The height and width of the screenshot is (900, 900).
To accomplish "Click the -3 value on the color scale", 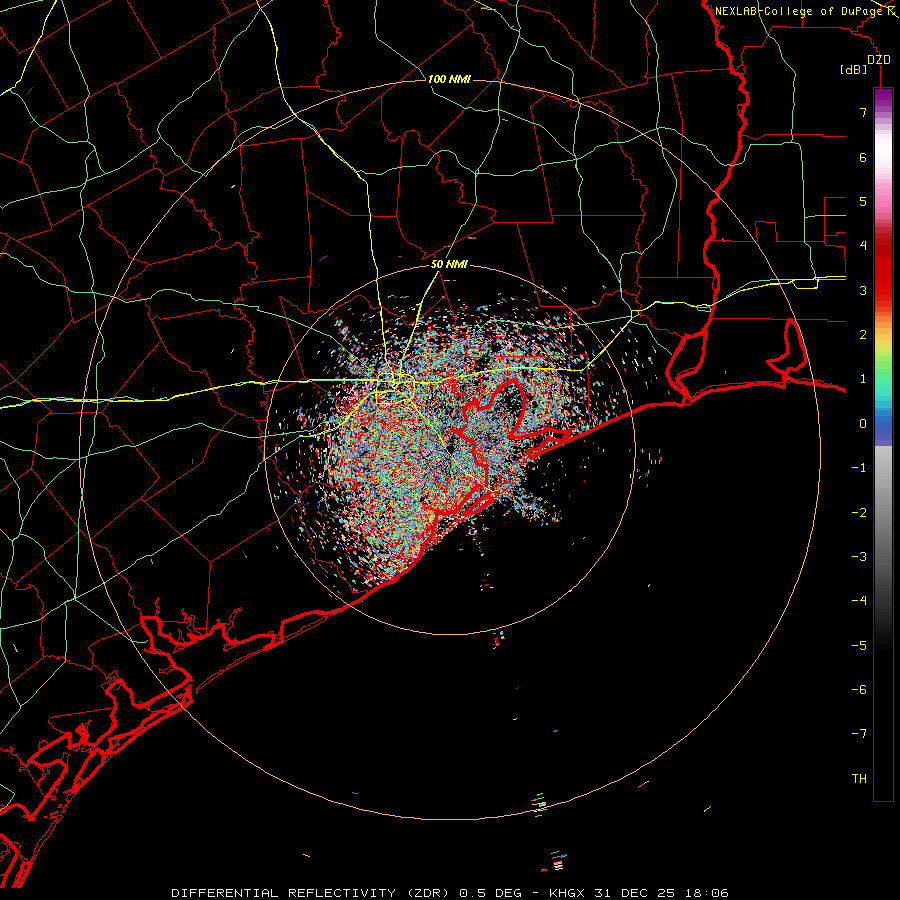I will point(859,557).
